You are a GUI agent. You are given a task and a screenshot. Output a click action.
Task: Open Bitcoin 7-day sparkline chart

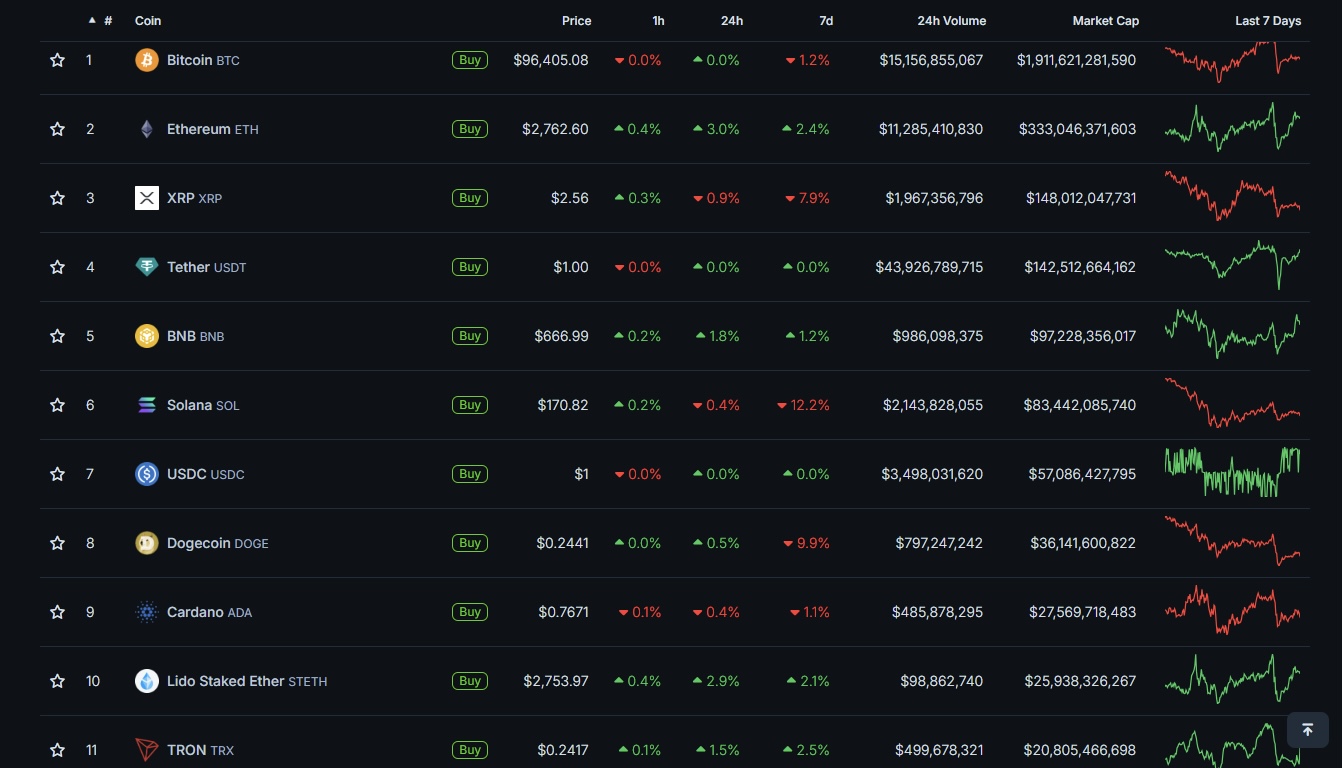[1232, 60]
